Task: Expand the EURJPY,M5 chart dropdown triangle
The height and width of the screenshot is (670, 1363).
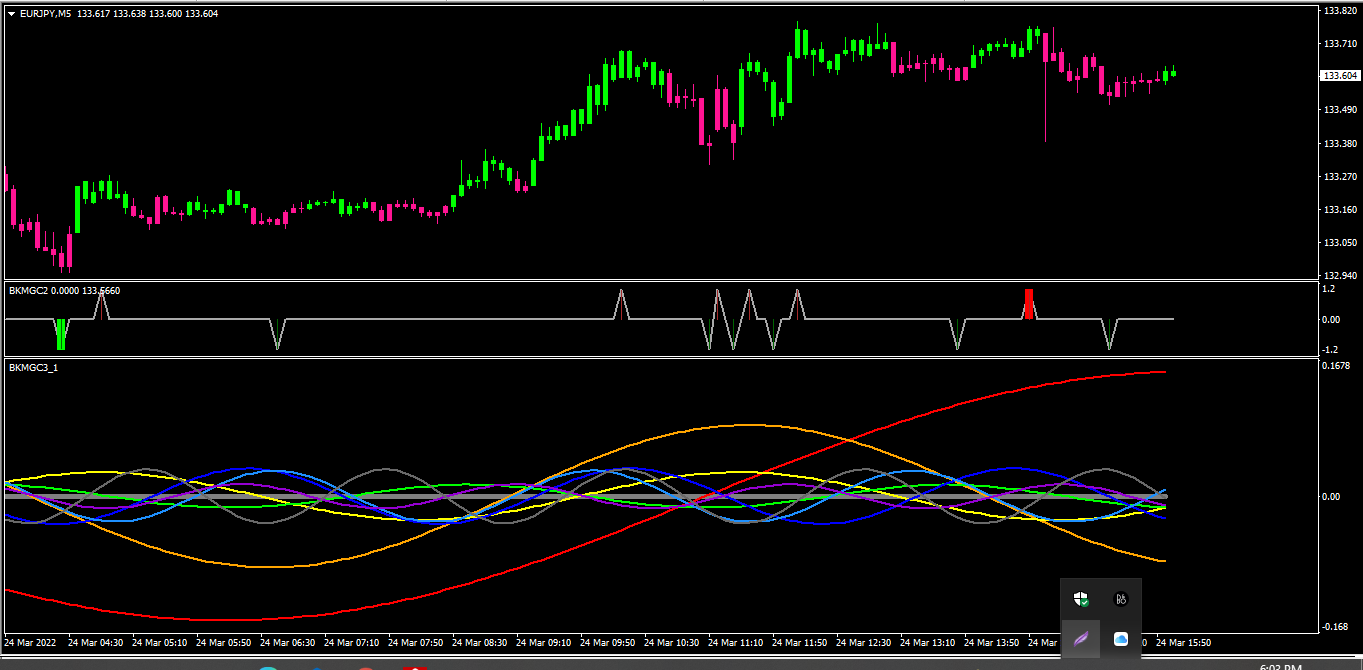Action: click(11, 13)
